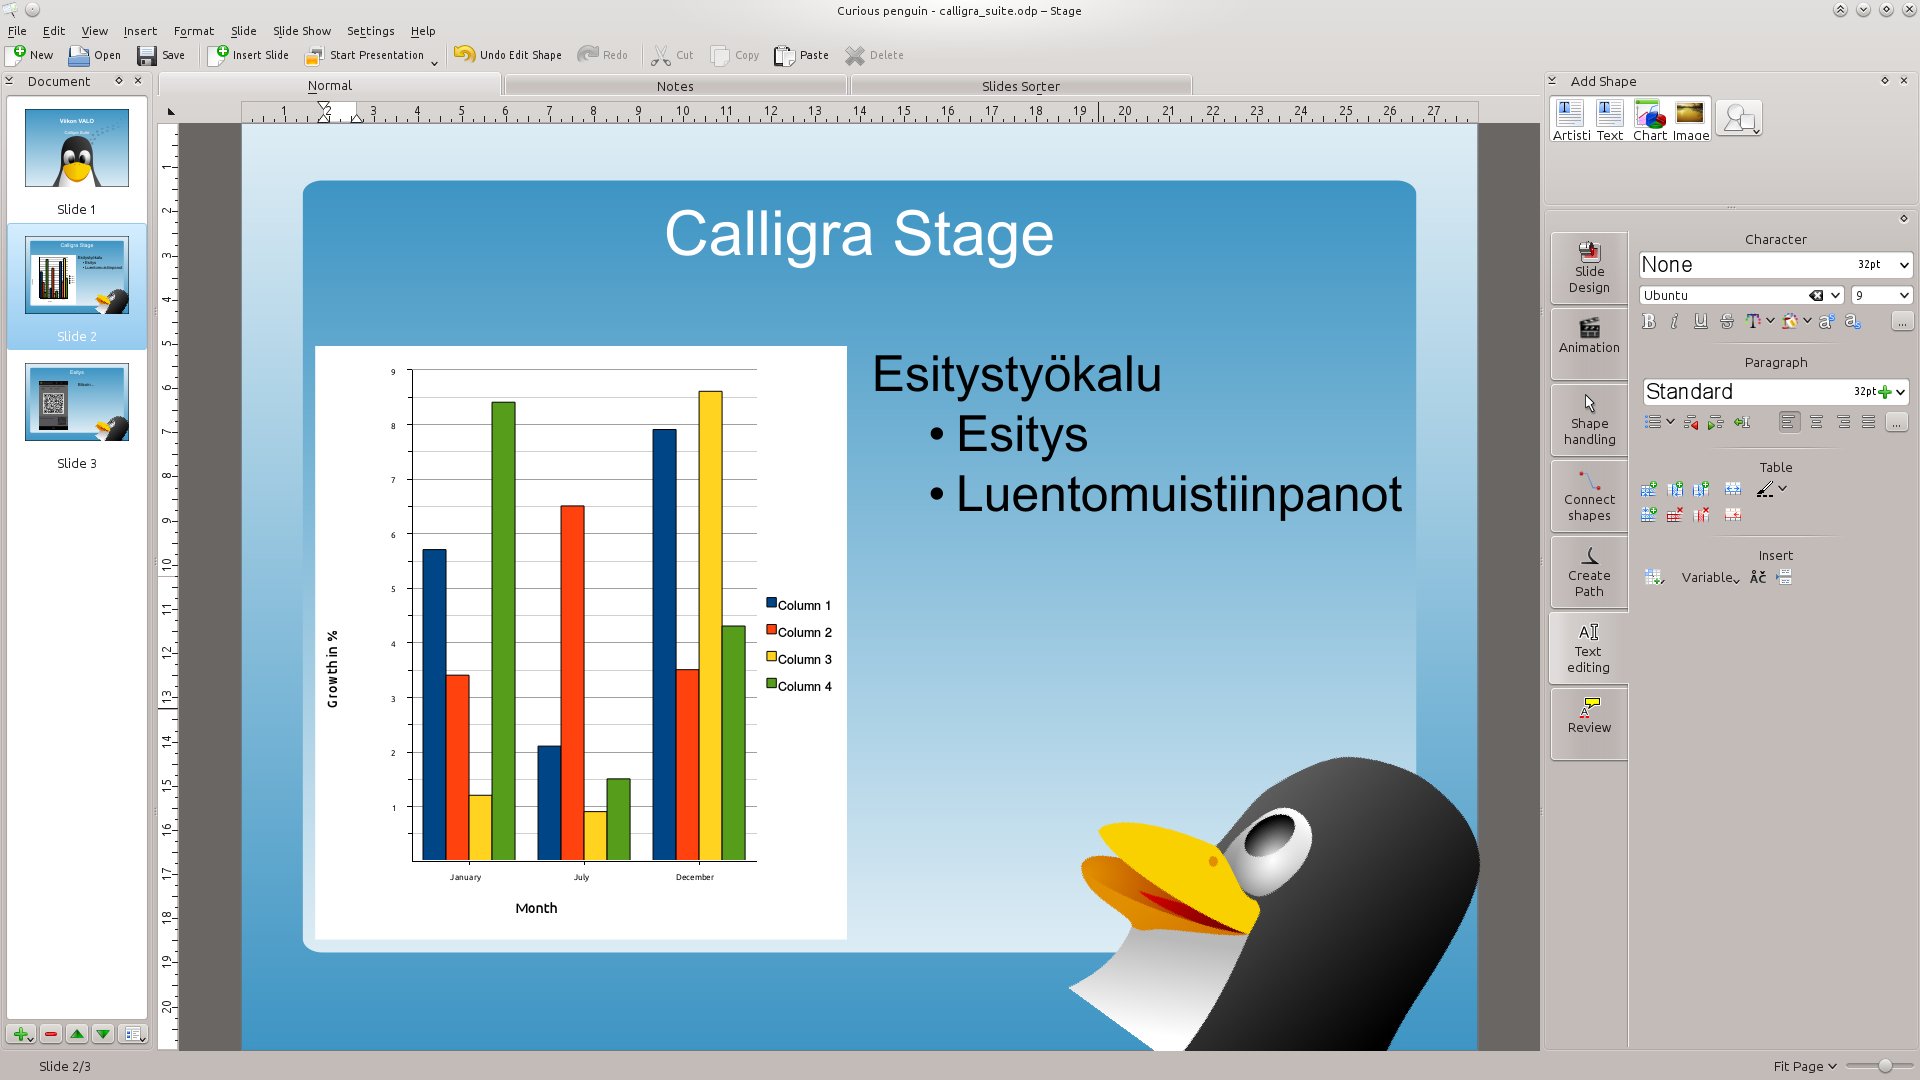This screenshot has width=1920, height=1080.
Task: Activate the Connect shapes tool
Action: point(1589,496)
